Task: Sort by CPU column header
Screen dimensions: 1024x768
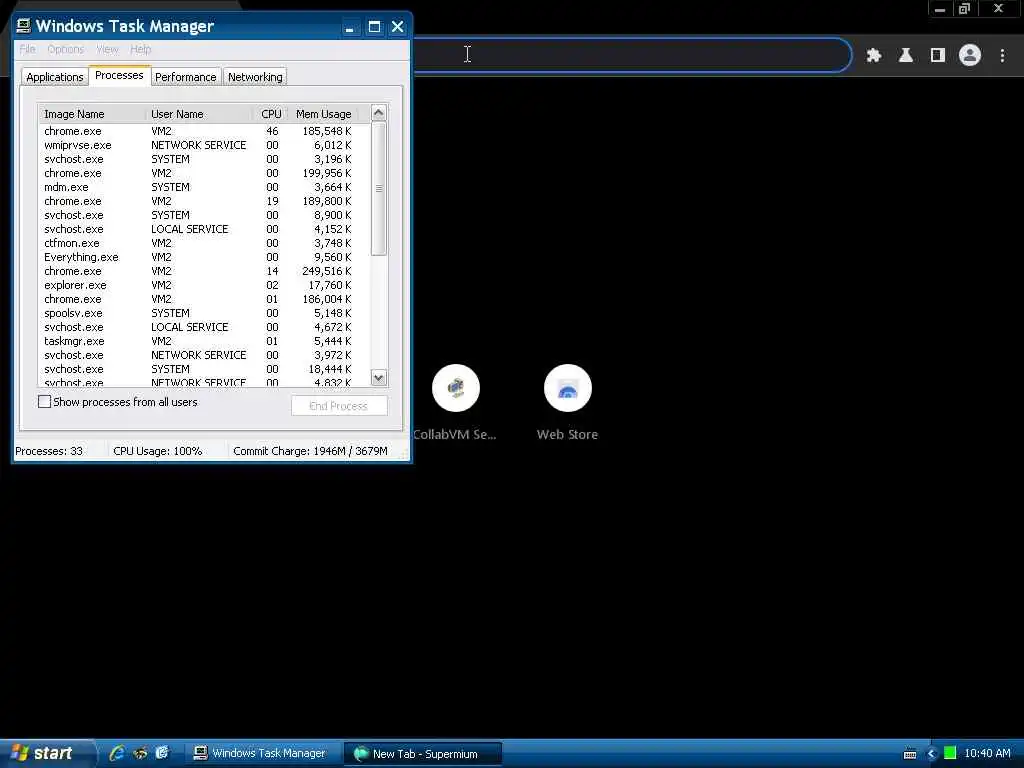Action: [270, 114]
